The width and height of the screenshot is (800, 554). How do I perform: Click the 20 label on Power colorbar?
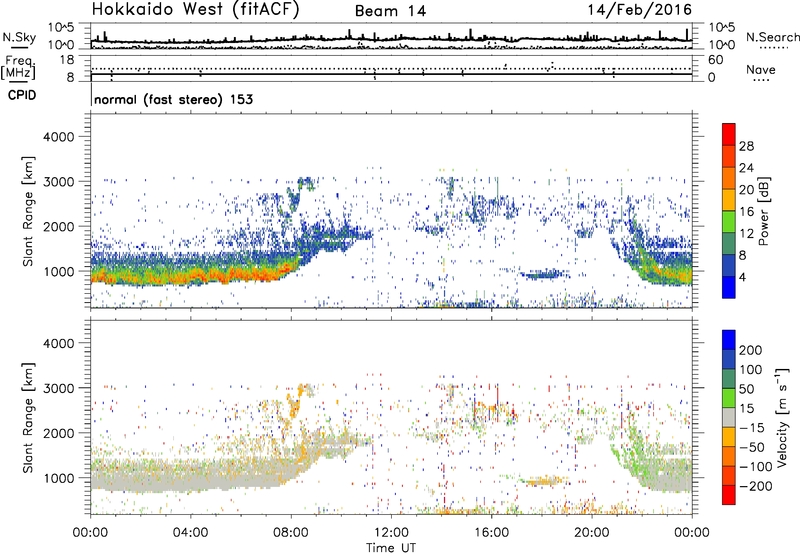point(746,190)
